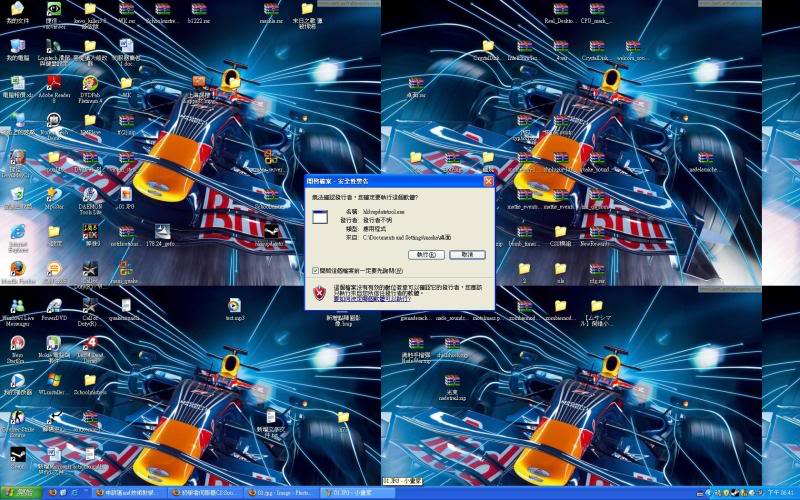The image size is (800, 500).
Task: Open the Adobe Reader 8 desktop icon
Action: click(x=52, y=84)
